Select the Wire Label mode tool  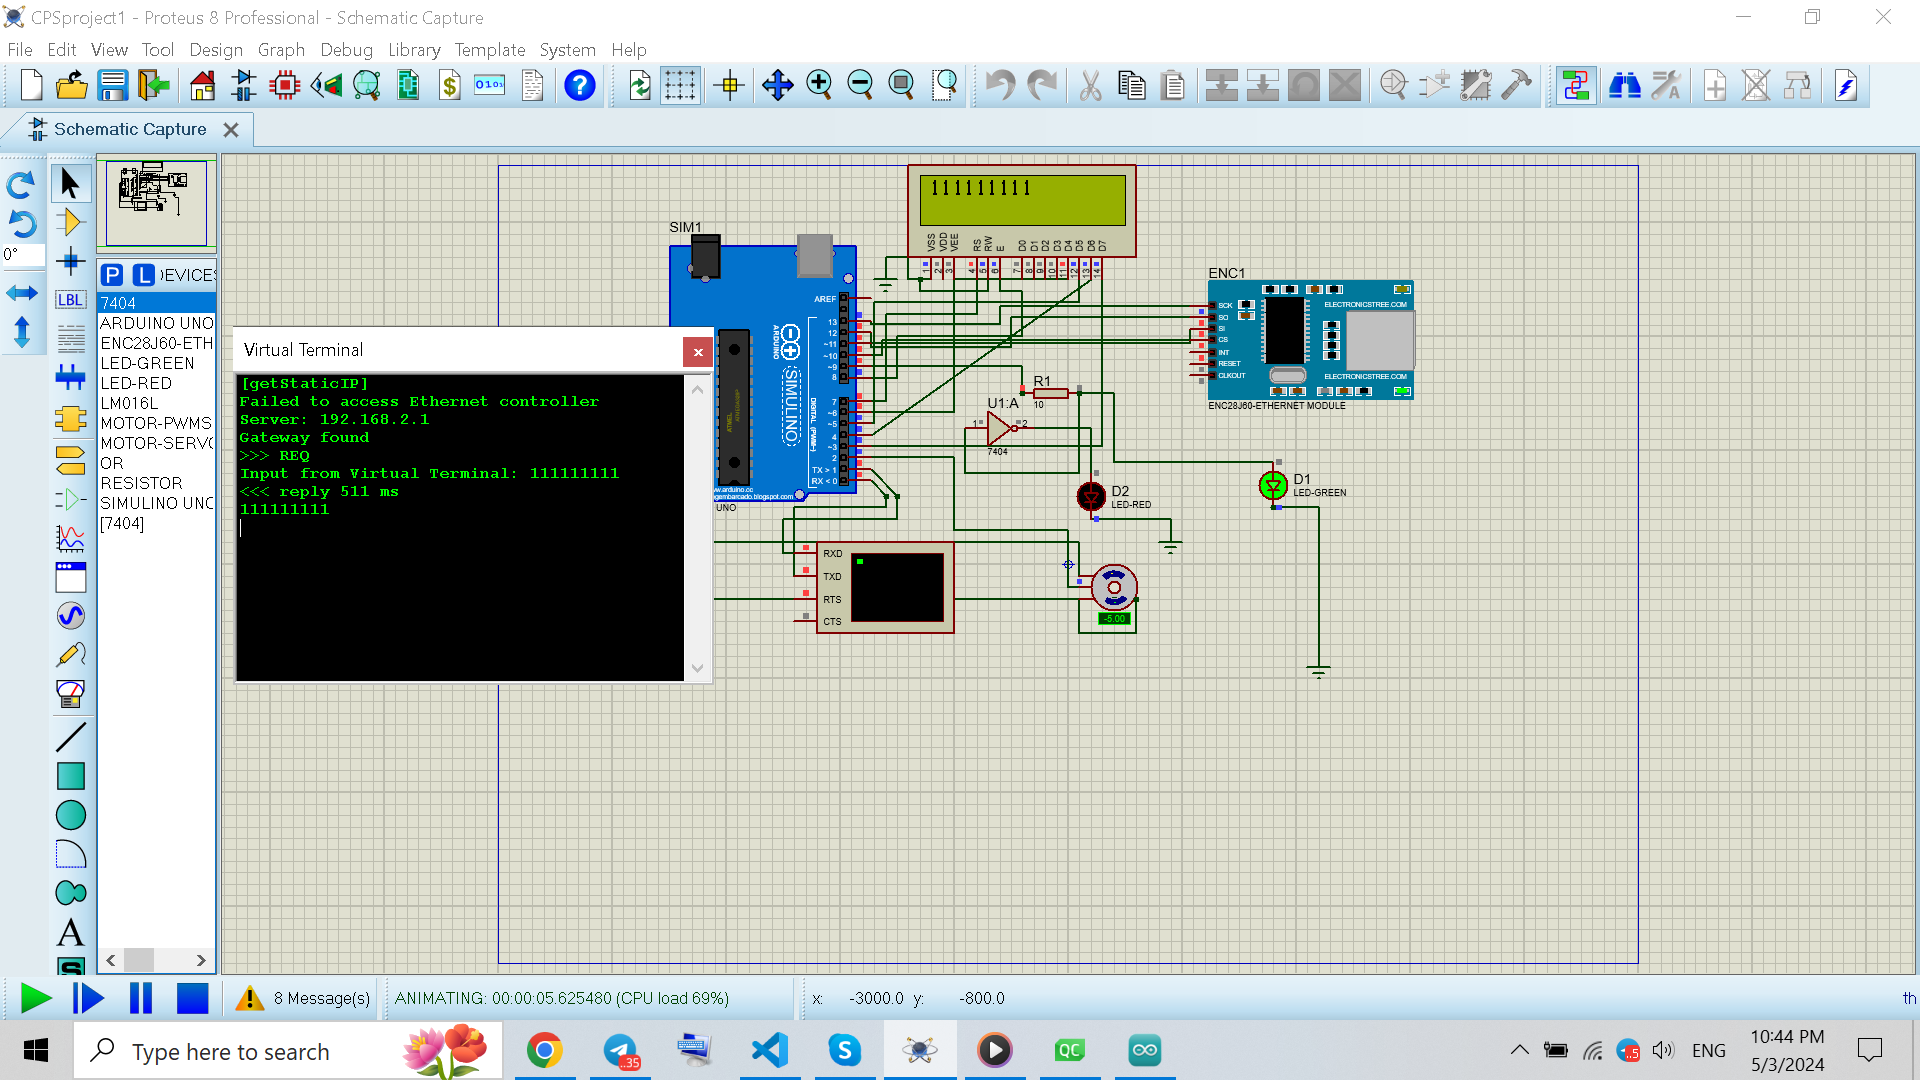tap(70, 300)
